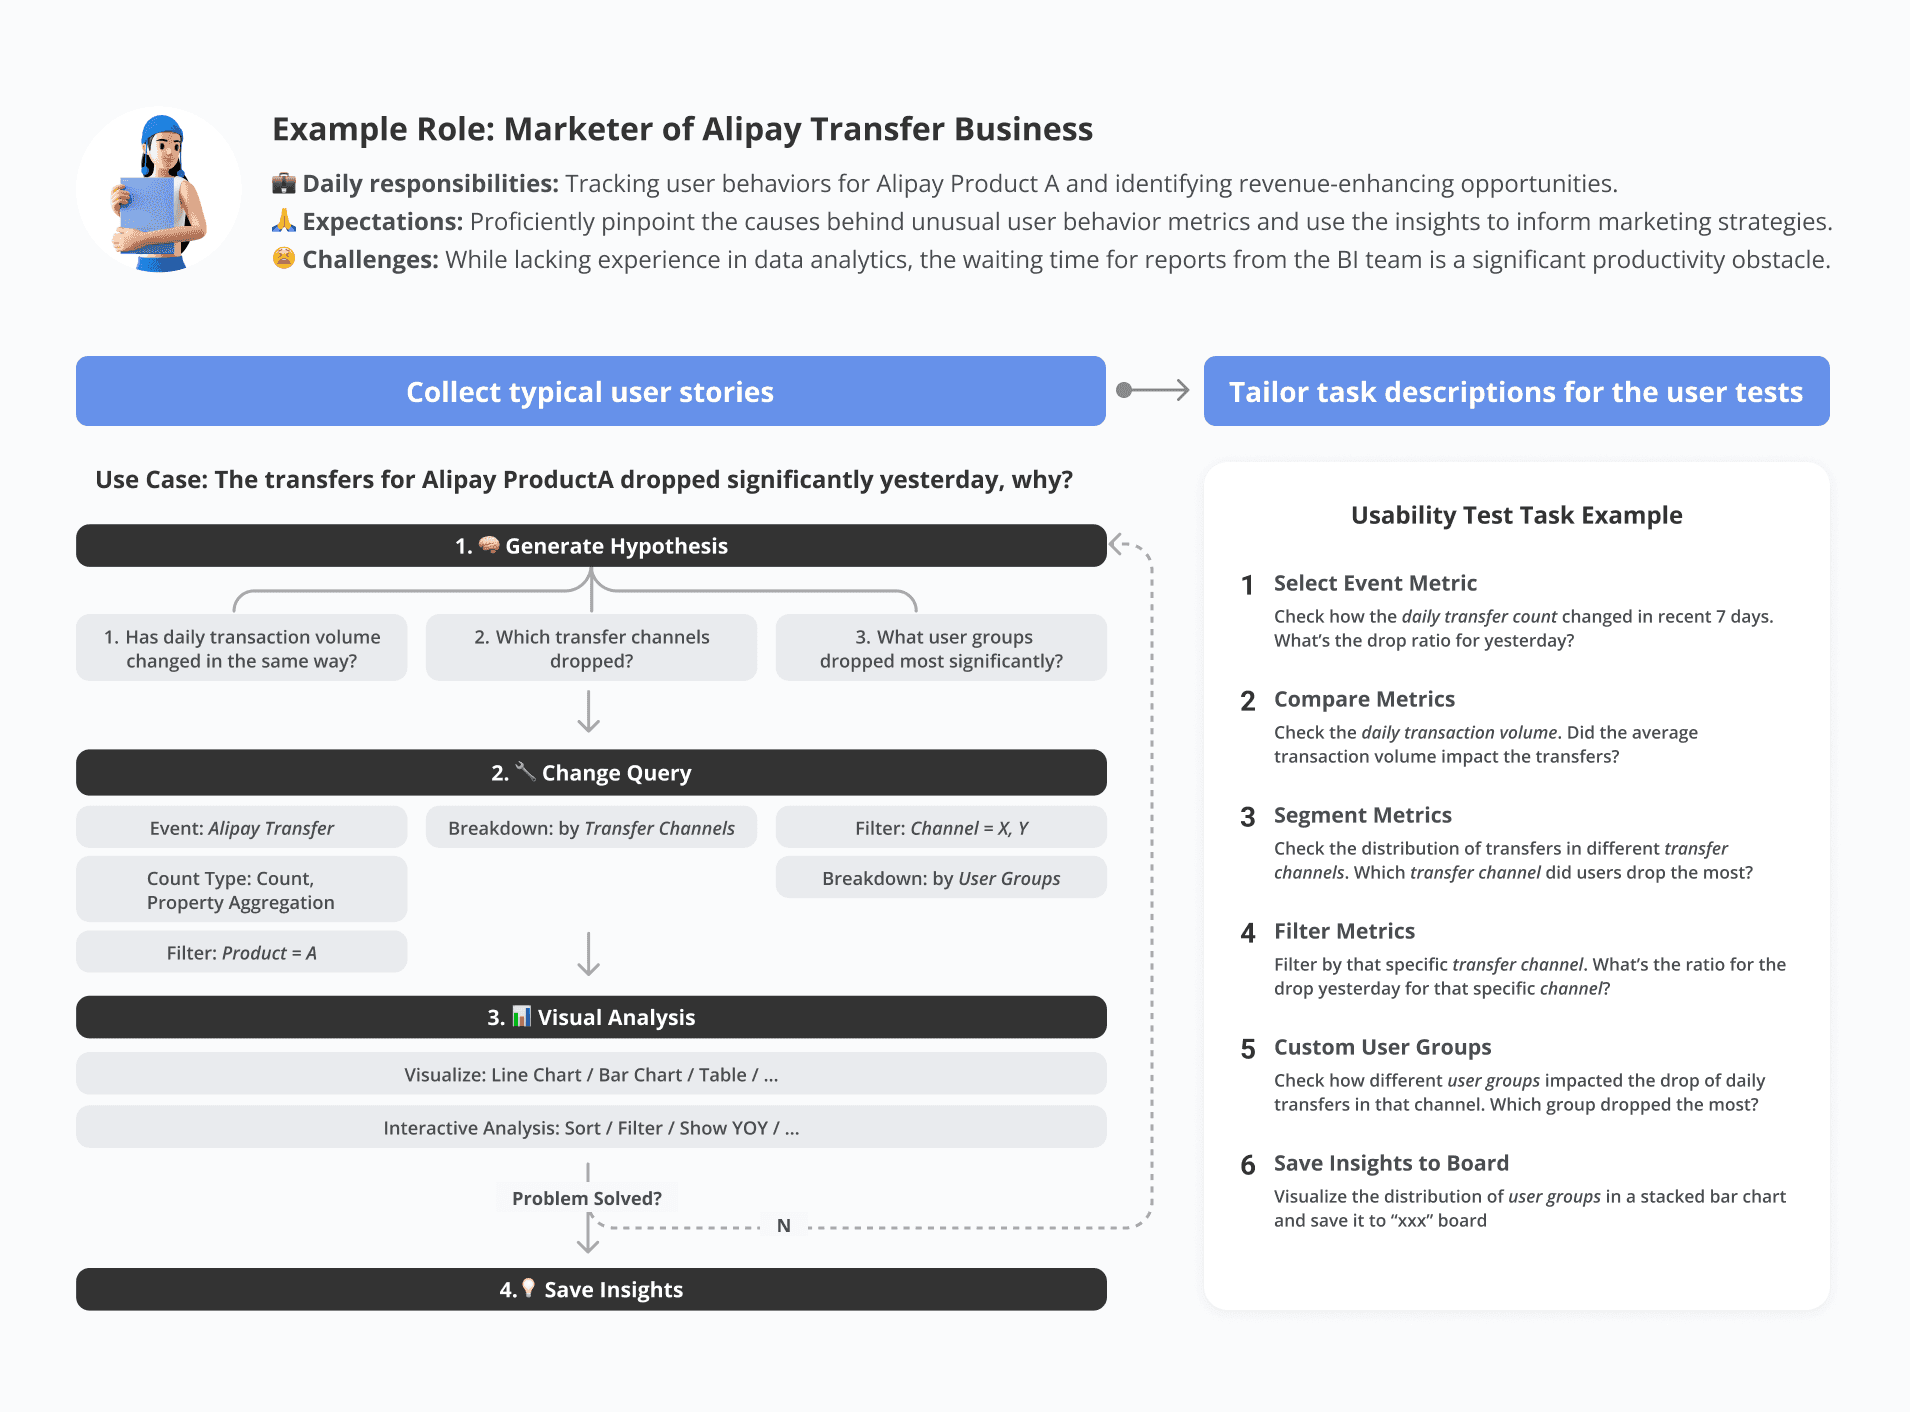Viewport: 1910px width, 1412px height.
Task: Click the arrow connecting the two blue headers
Action: (x=1153, y=390)
